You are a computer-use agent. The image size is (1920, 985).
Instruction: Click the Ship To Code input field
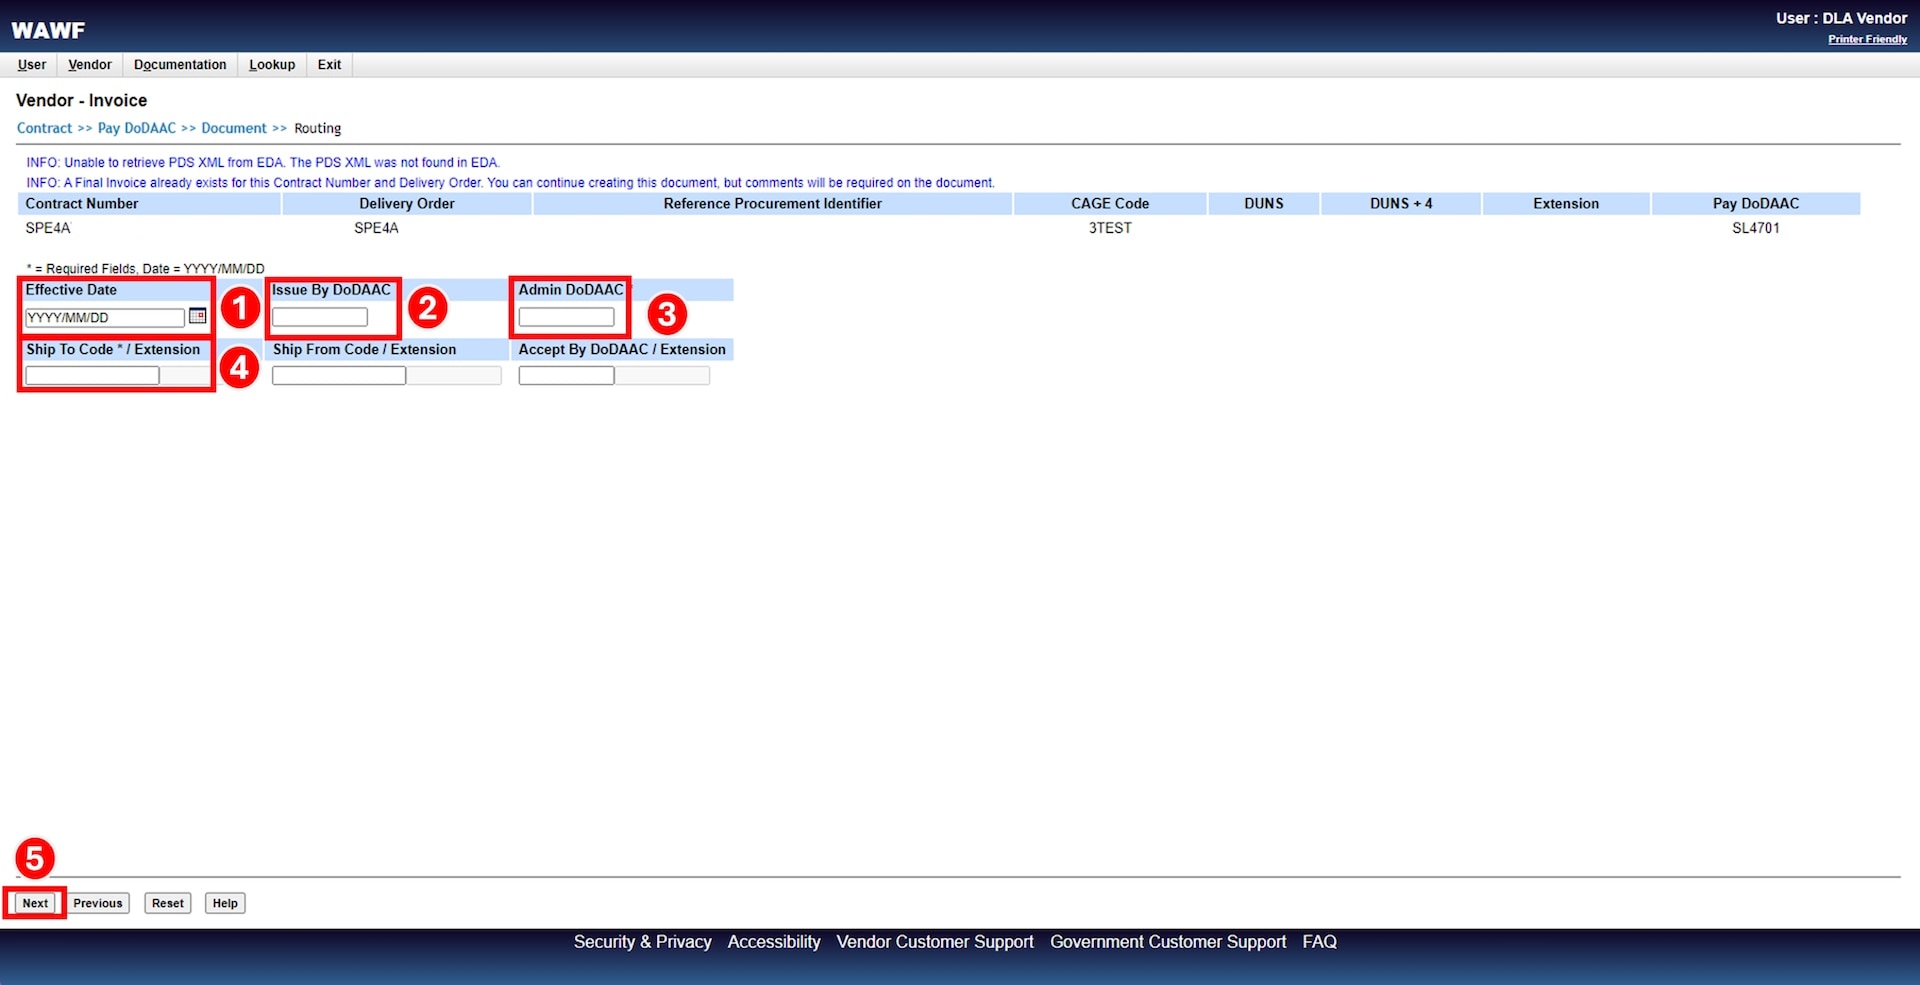point(92,376)
